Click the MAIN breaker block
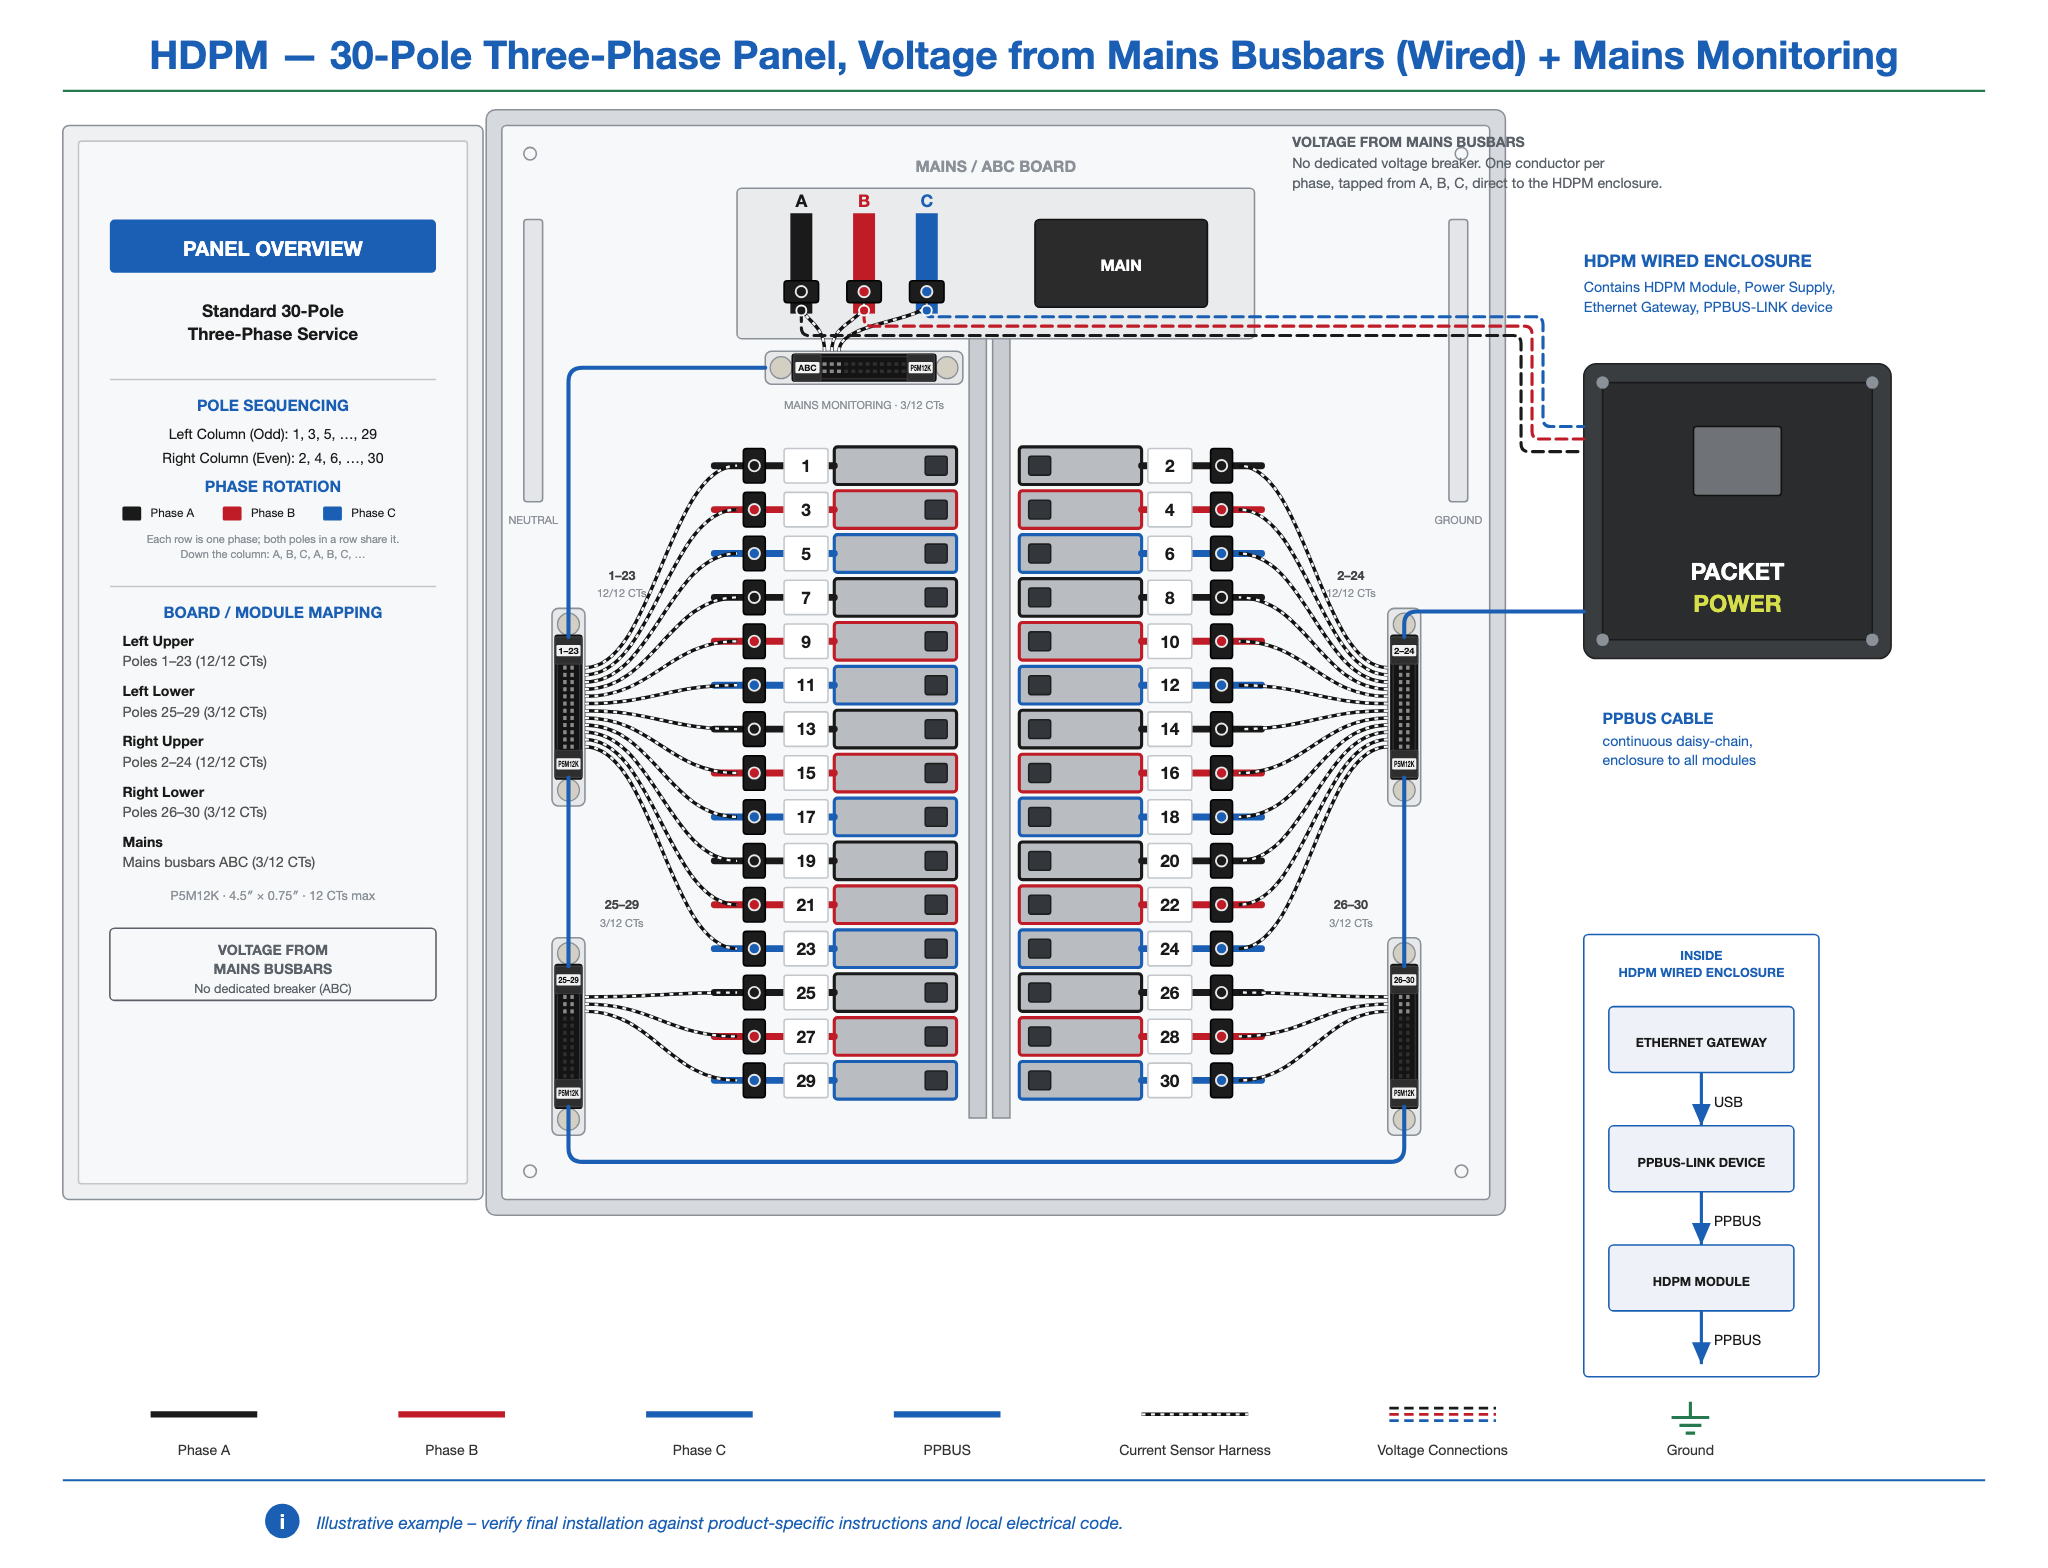 1120,264
